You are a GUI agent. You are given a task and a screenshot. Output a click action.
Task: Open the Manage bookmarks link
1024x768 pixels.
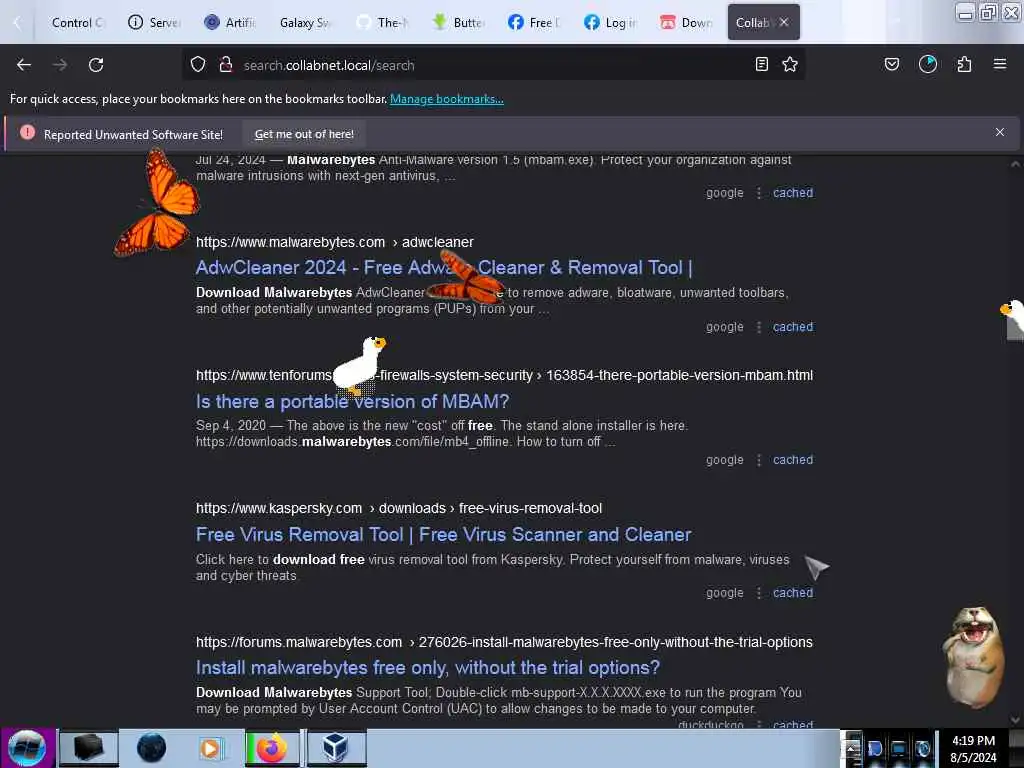[x=447, y=99]
